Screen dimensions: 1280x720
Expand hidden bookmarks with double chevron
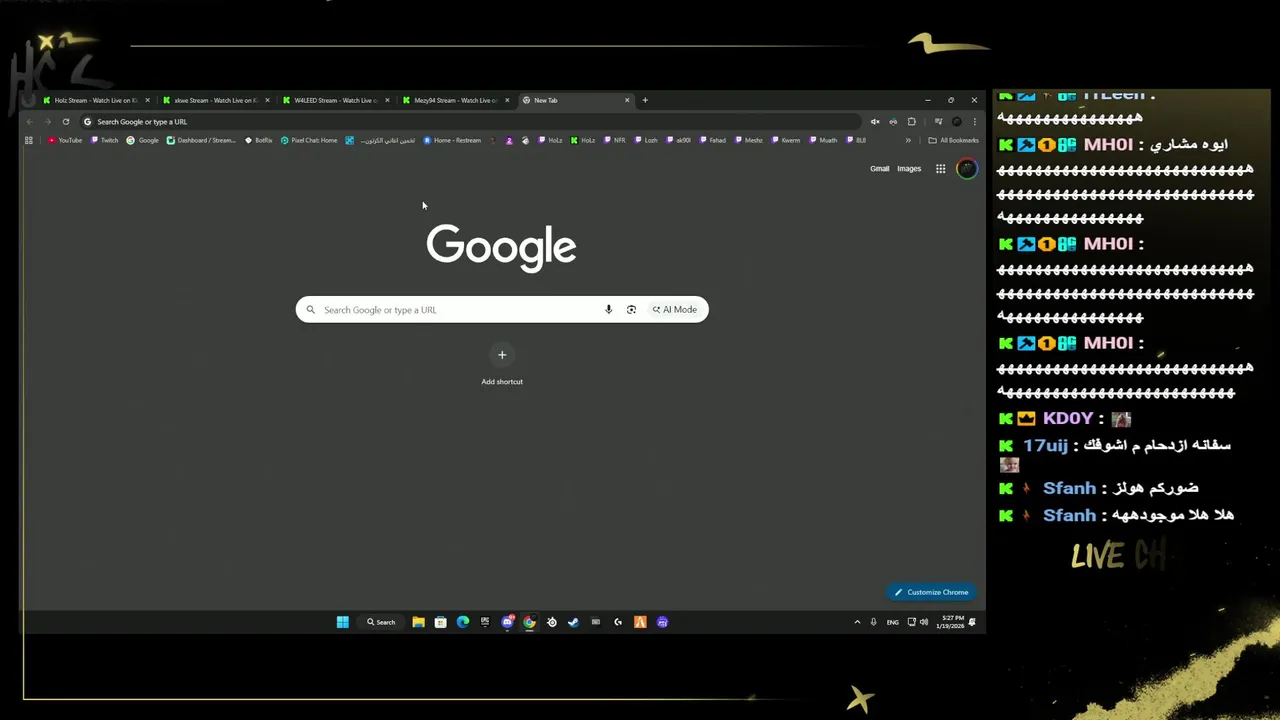[x=908, y=140]
